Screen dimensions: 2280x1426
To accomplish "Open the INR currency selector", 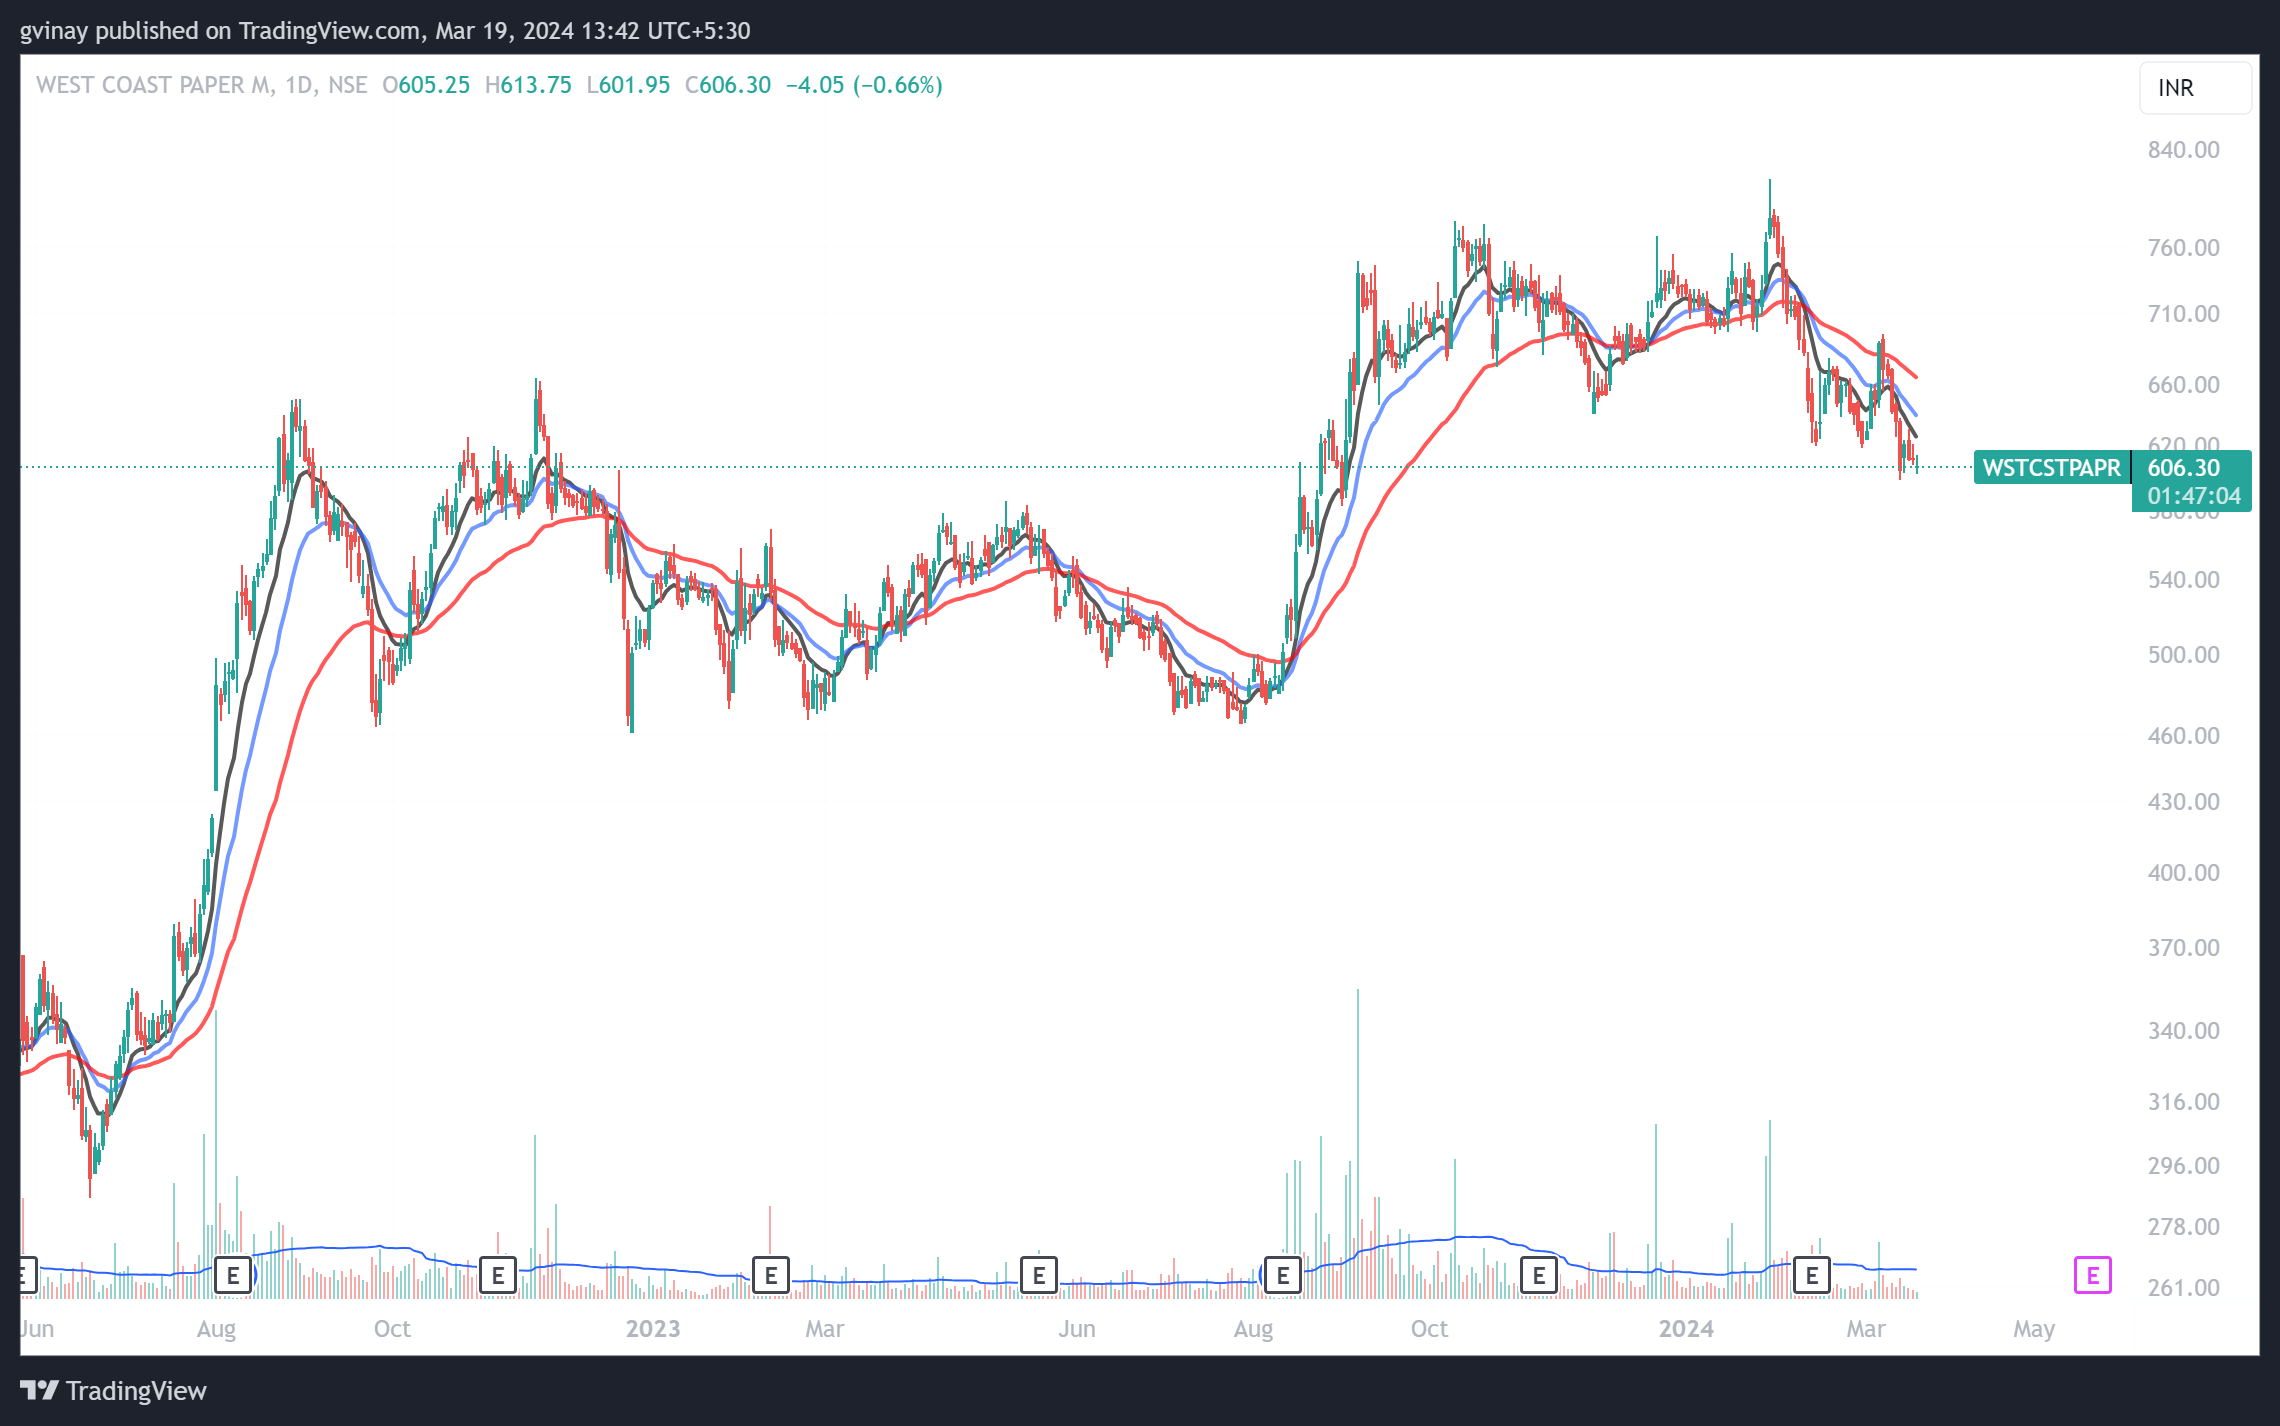I will (x=2195, y=88).
